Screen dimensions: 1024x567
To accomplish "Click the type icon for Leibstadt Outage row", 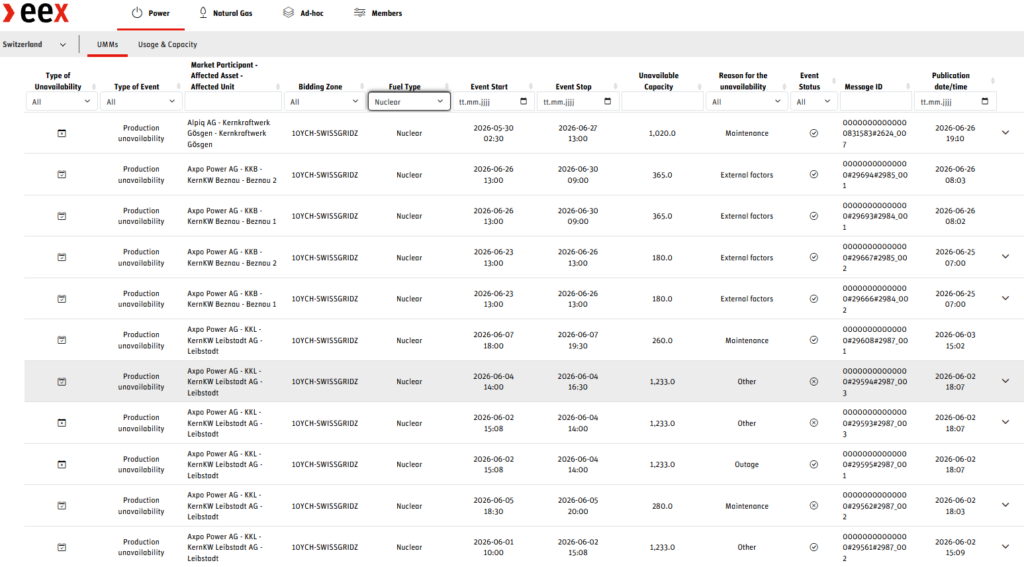I will pyautogui.click(x=61, y=464).
